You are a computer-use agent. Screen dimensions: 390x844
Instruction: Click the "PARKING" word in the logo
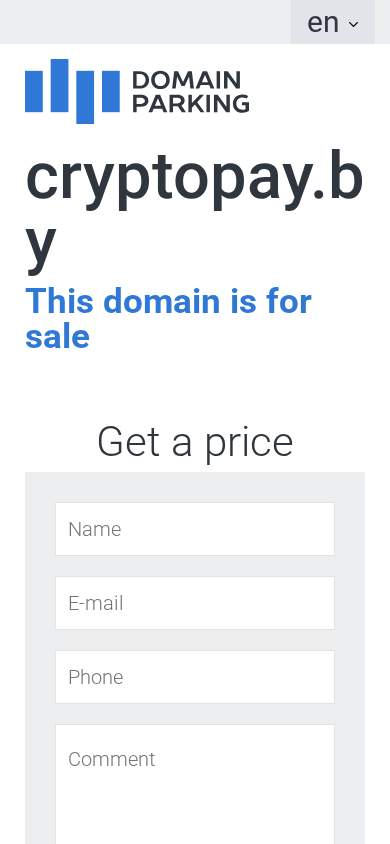pos(190,103)
